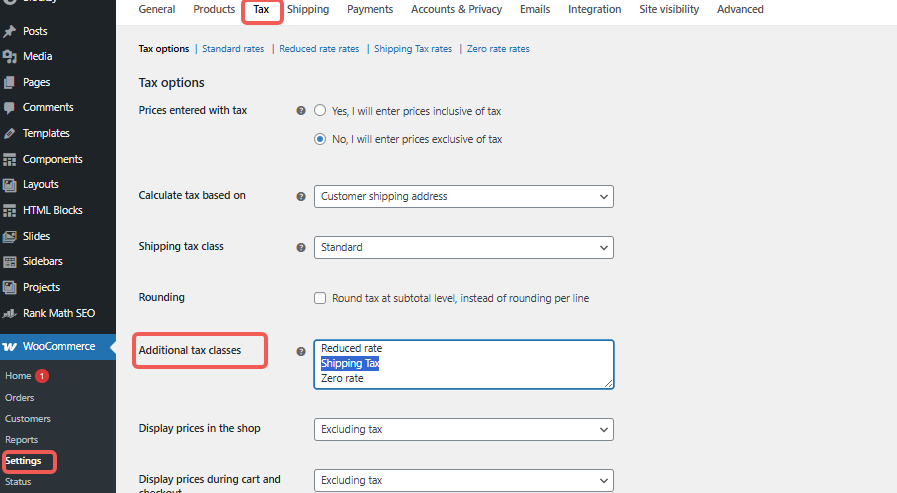The image size is (897, 493).
Task: Open the Standard rates link
Action: tap(232, 49)
